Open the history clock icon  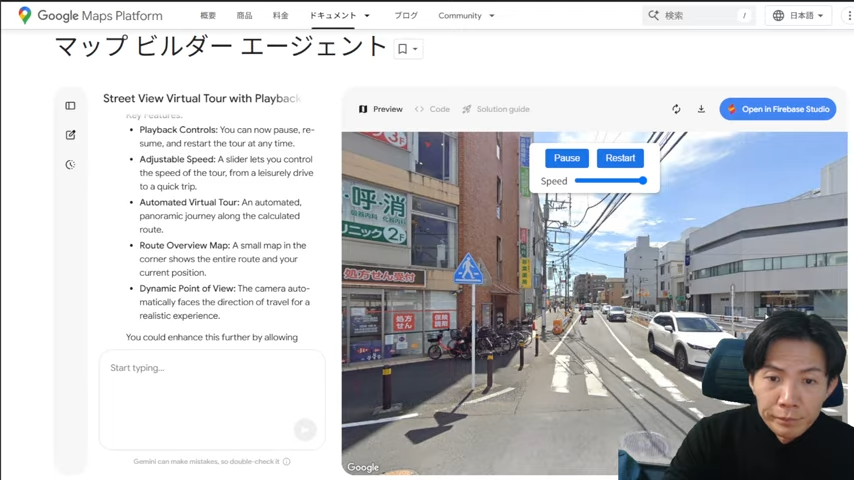70,165
